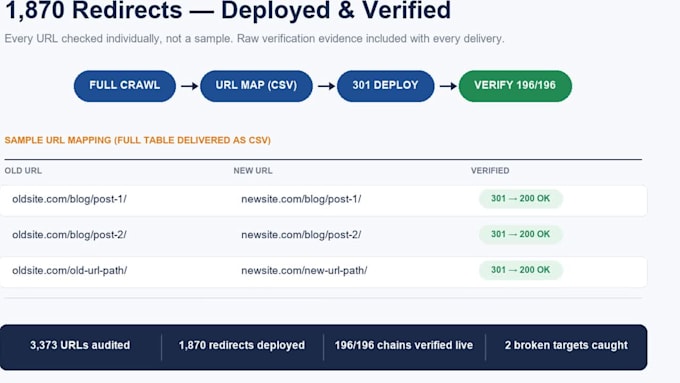Select cell oldsite.com/blog/post-2/

click(69, 235)
